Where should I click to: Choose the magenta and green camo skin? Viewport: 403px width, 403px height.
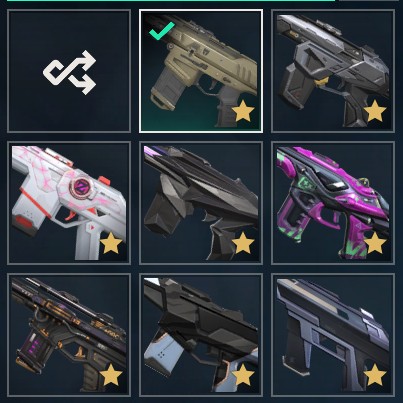pos(333,203)
